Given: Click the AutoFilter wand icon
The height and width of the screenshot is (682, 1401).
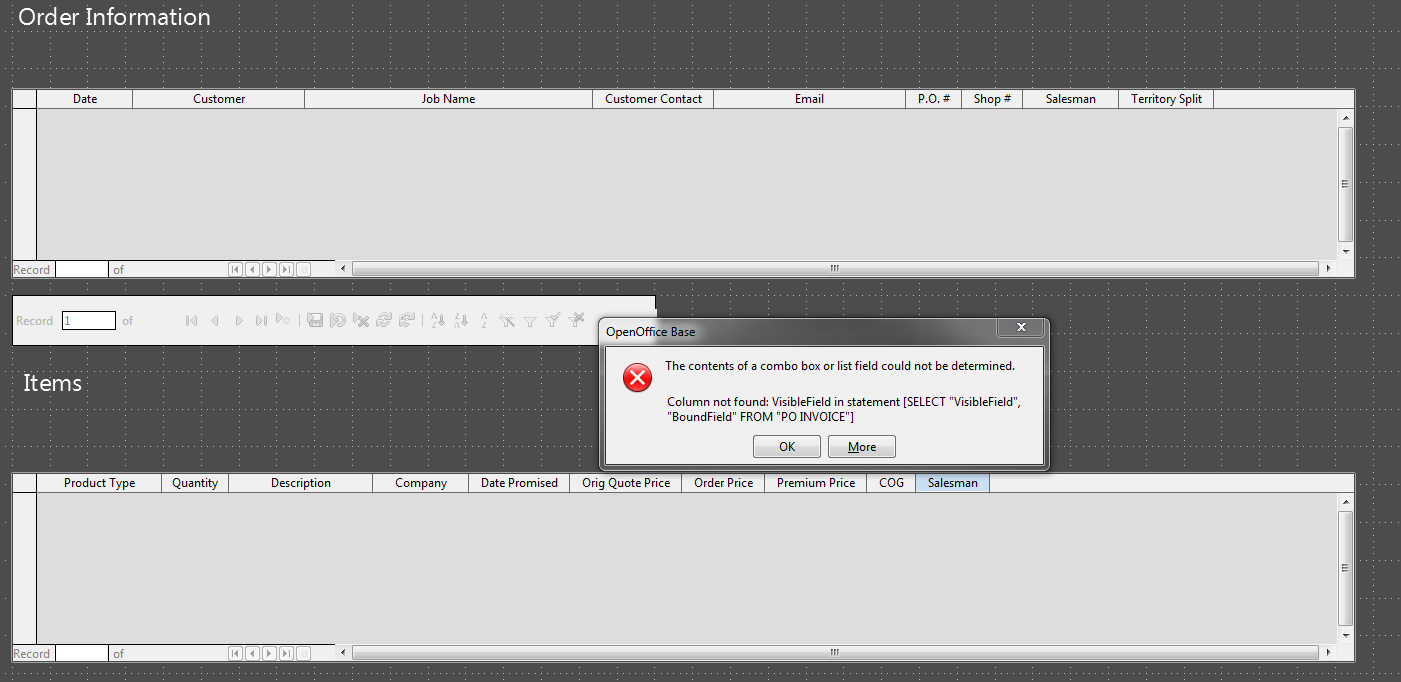Looking at the screenshot, I should [x=507, y=321].
